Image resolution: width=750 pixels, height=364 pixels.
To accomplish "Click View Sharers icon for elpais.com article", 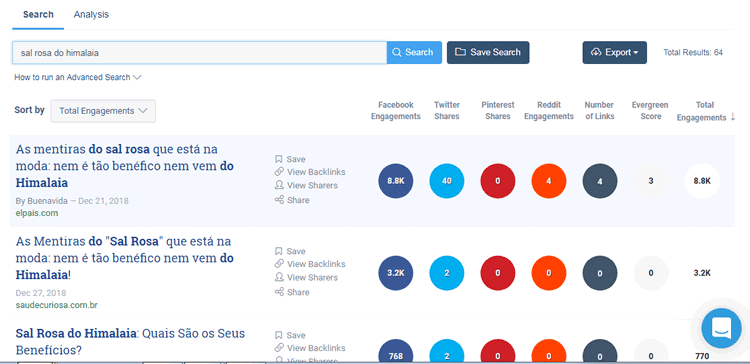I will [x=279, y=185].
